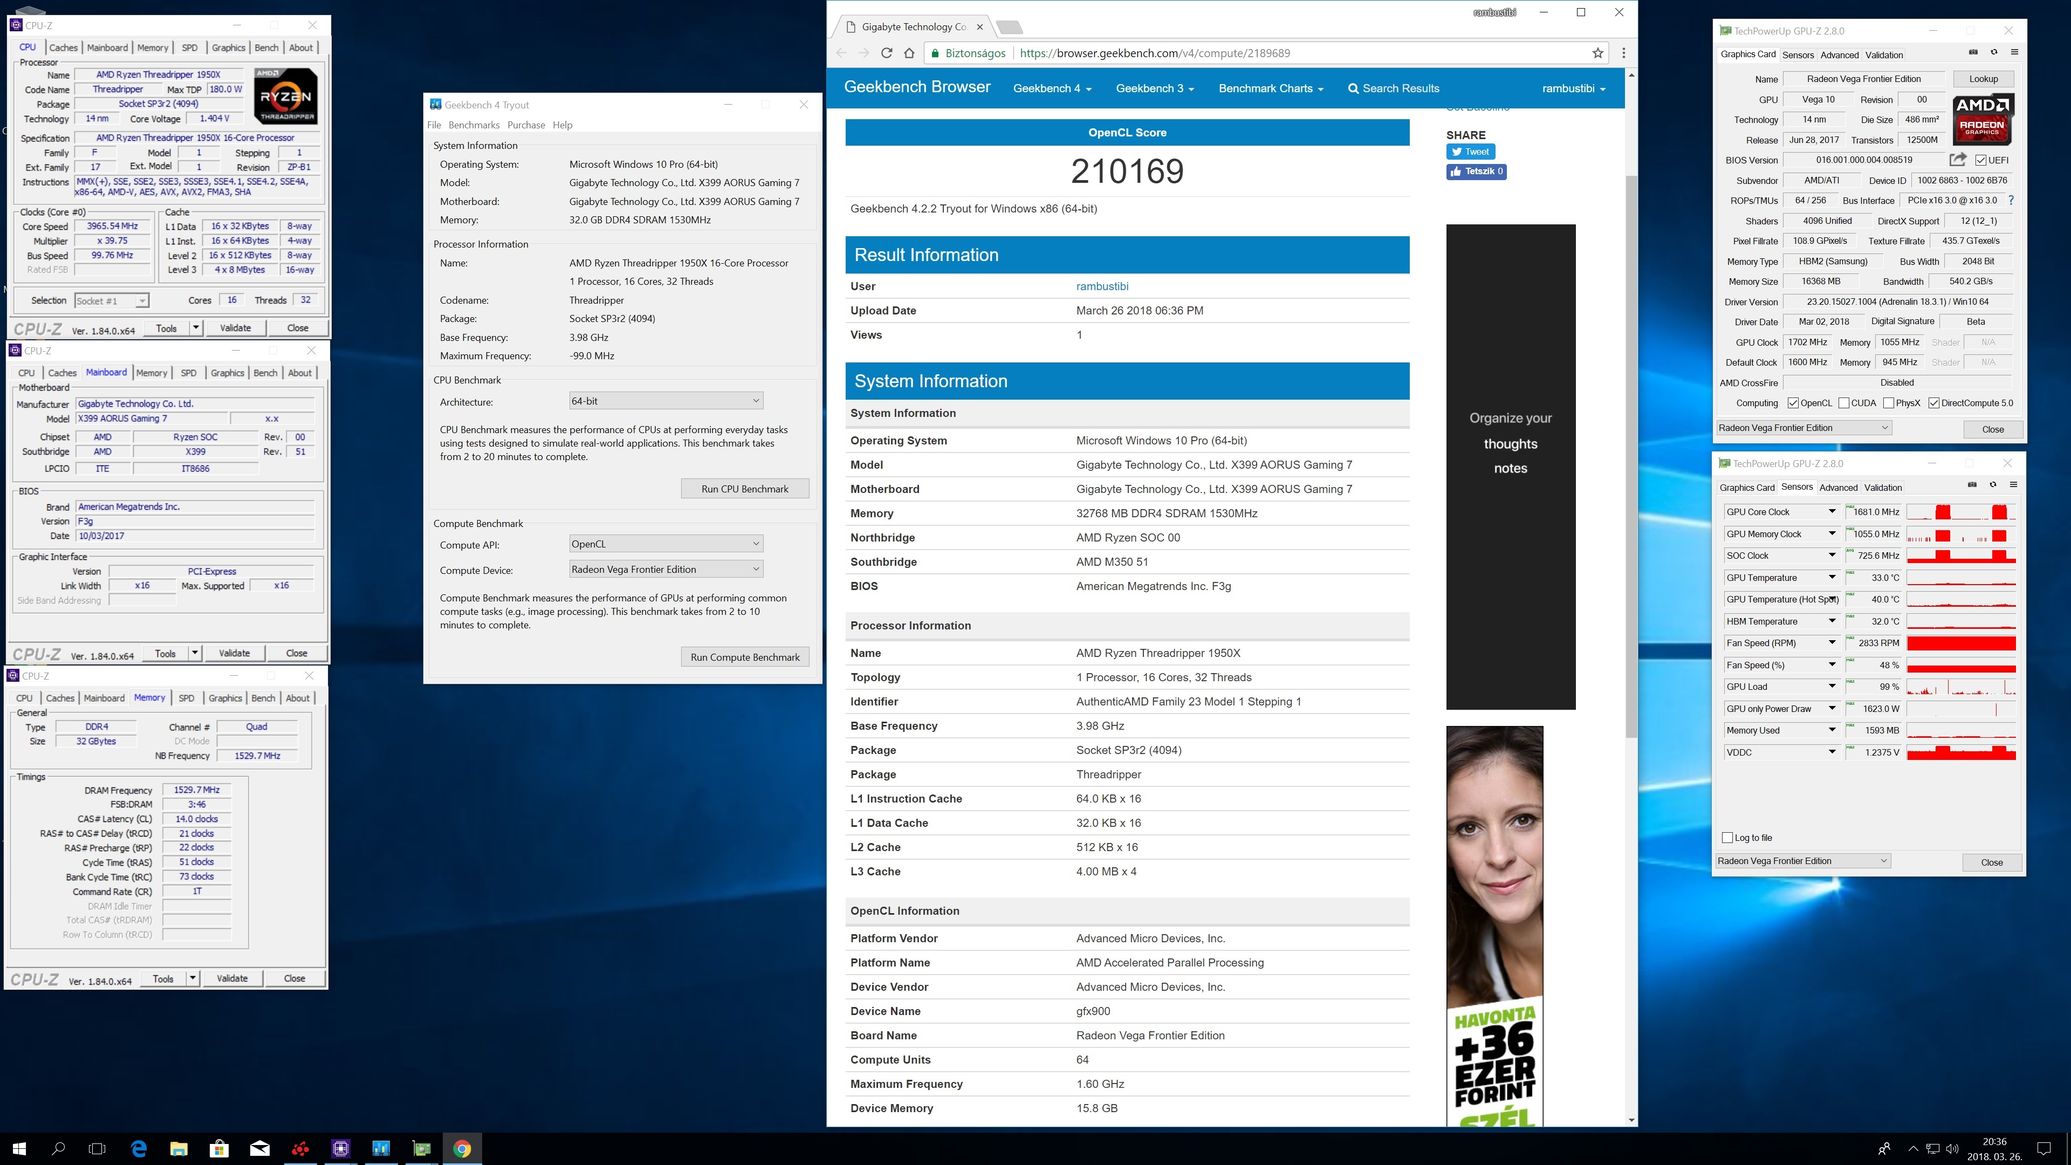The height and width of the screenshot is (1165, 2071).
Task: Switch to Bench tab in top CPU-Z window
Action: tap(266, 47)
